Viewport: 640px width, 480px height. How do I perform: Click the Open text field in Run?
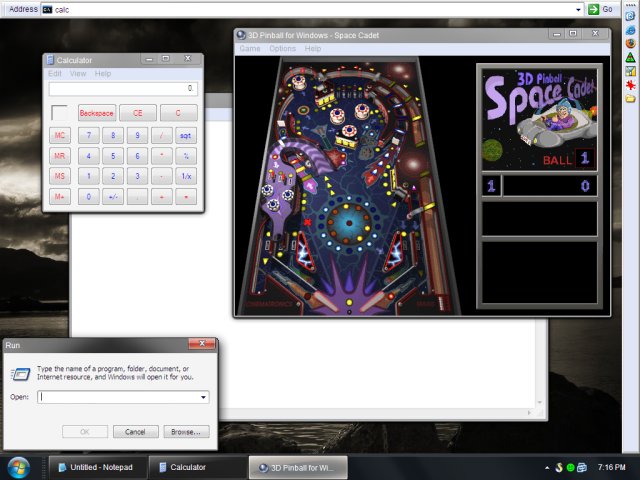(x=118, y=397)
